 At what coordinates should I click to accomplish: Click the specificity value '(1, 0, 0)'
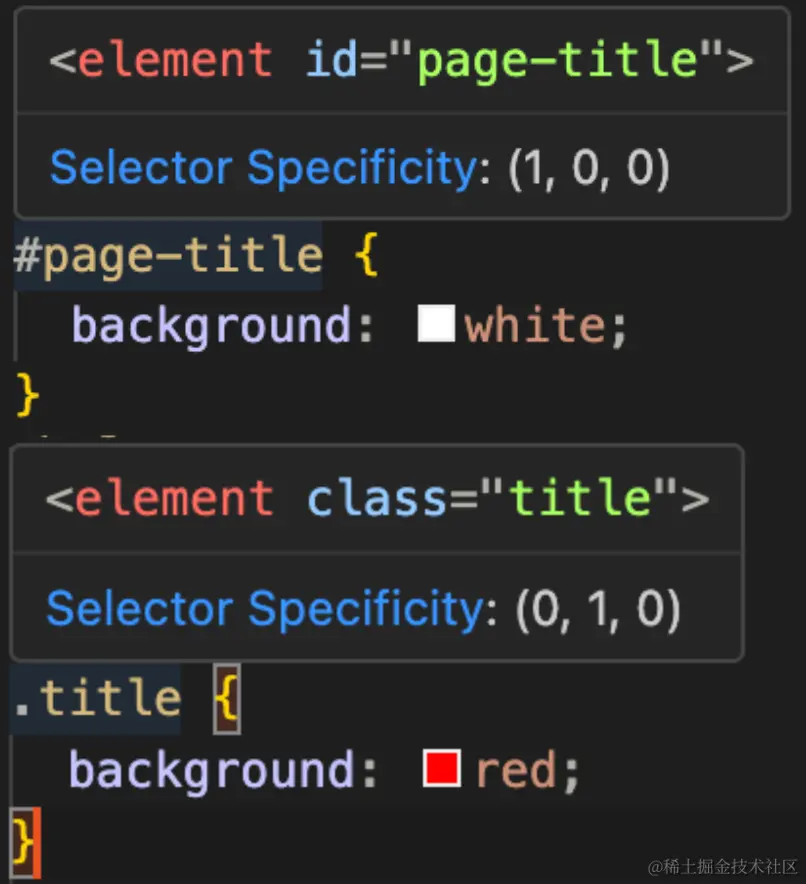click(x=590, y=169)
